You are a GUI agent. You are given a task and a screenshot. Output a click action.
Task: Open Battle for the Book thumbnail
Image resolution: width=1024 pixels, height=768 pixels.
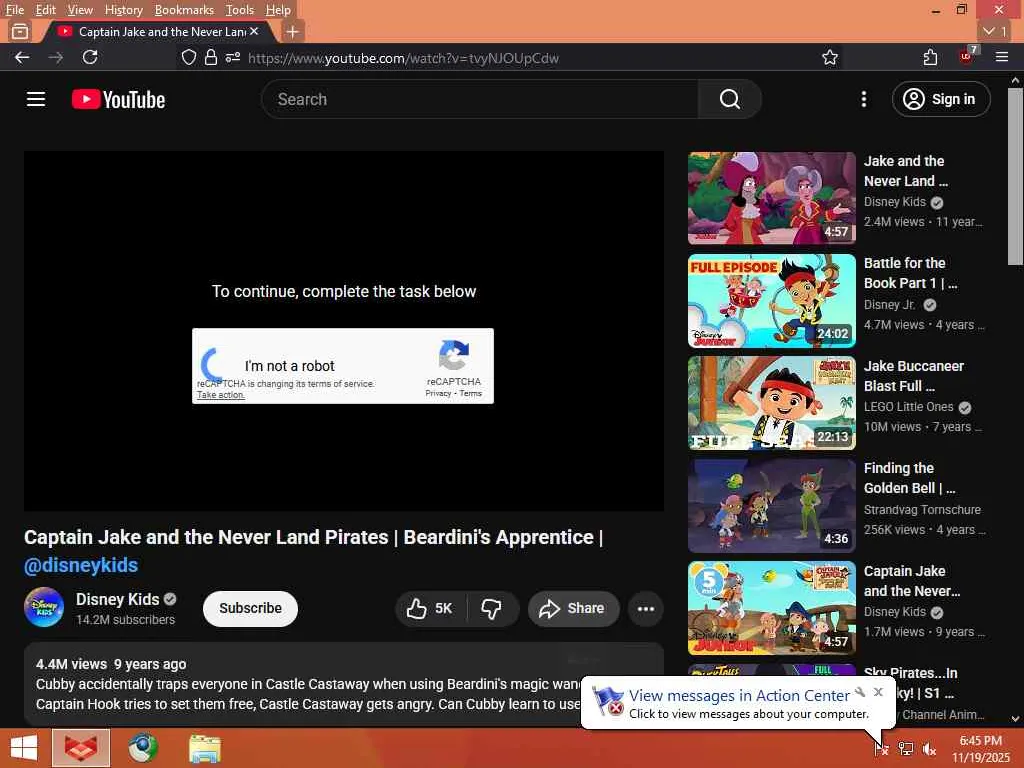pyautogui.click(x=771, y=300)
